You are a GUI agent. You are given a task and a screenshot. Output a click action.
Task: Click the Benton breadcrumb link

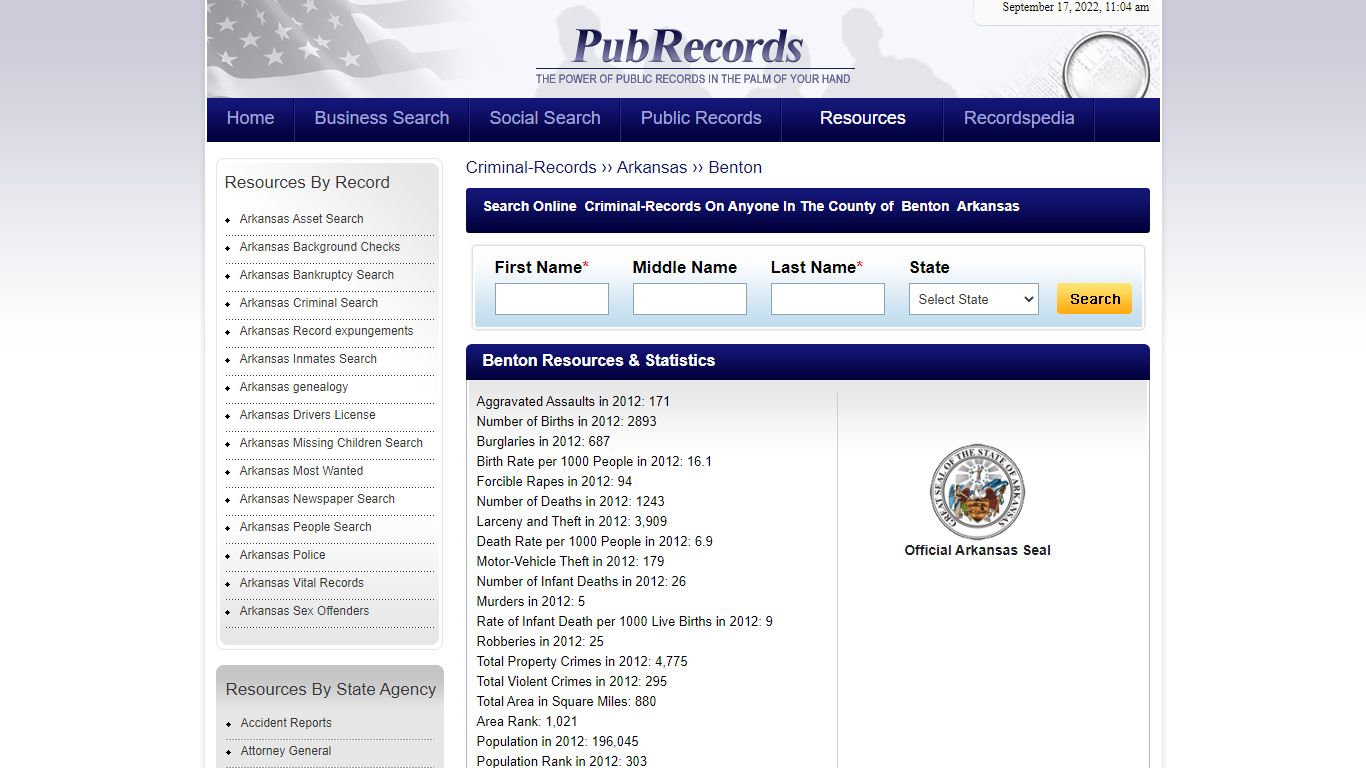[x=735, y=167]
